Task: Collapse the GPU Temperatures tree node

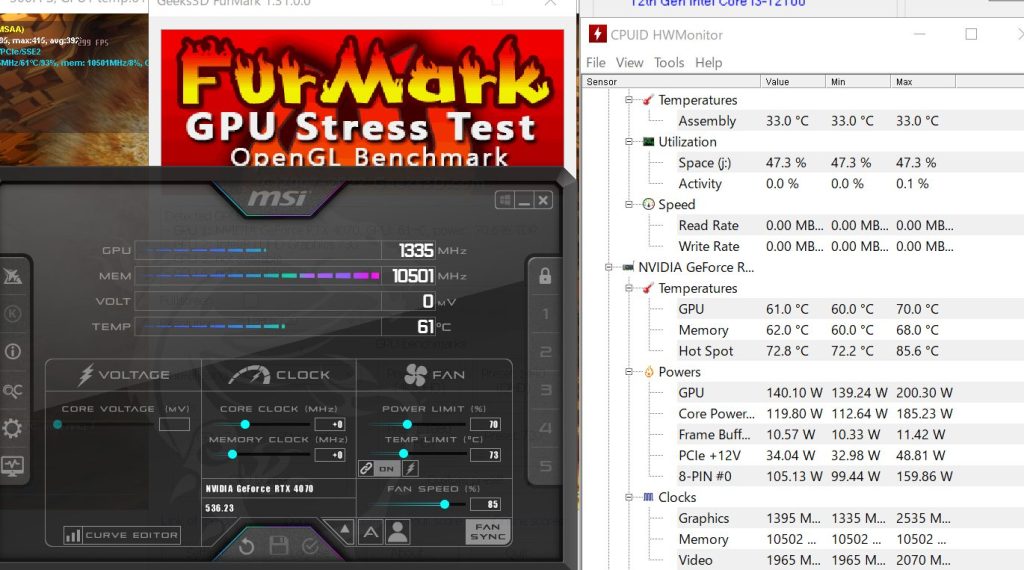Action: (x=628, y=288)
